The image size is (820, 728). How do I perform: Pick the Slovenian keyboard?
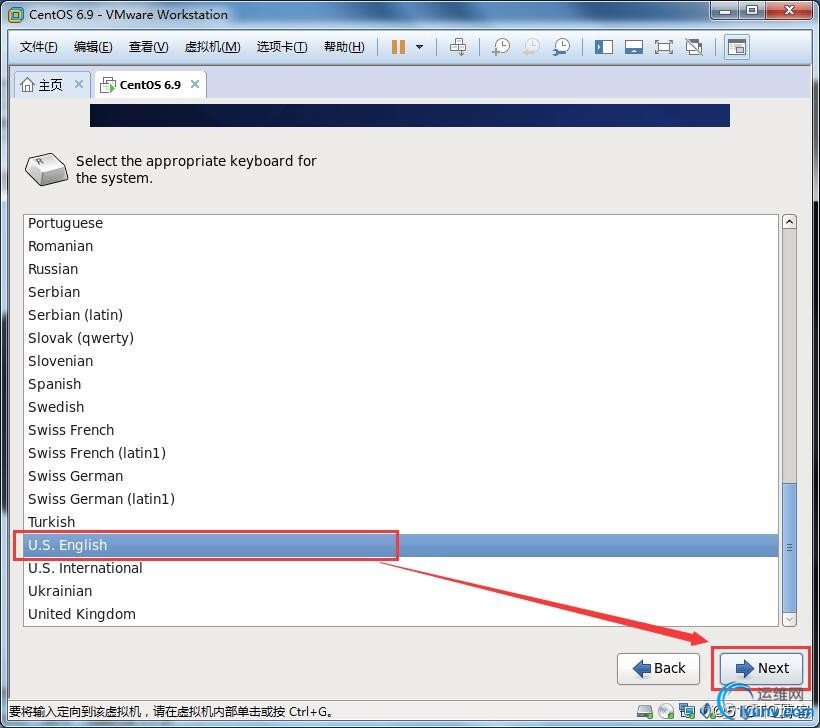pos(401,361)
